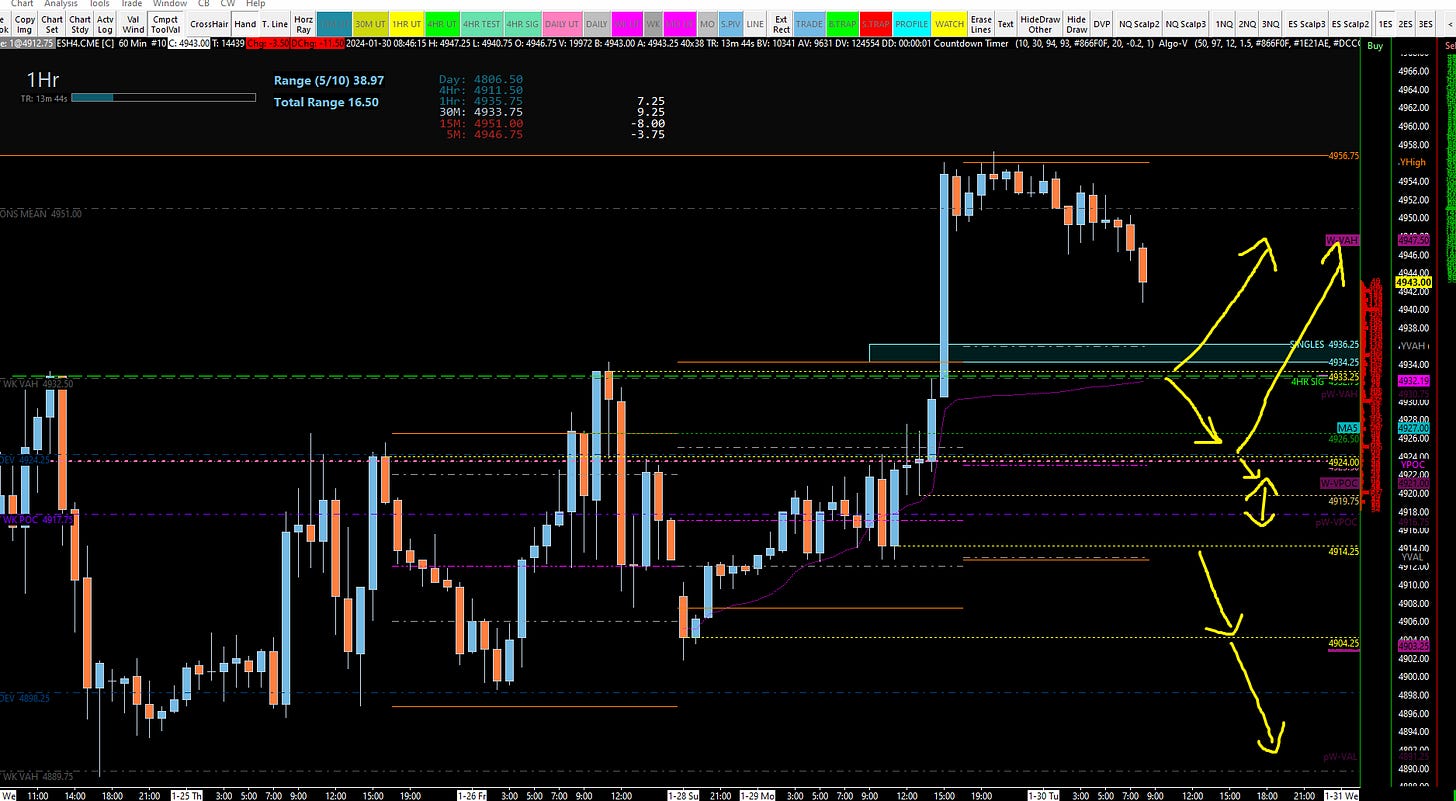Click the LINE toolbar button
Screen dimensions: 1456x801
756,24
